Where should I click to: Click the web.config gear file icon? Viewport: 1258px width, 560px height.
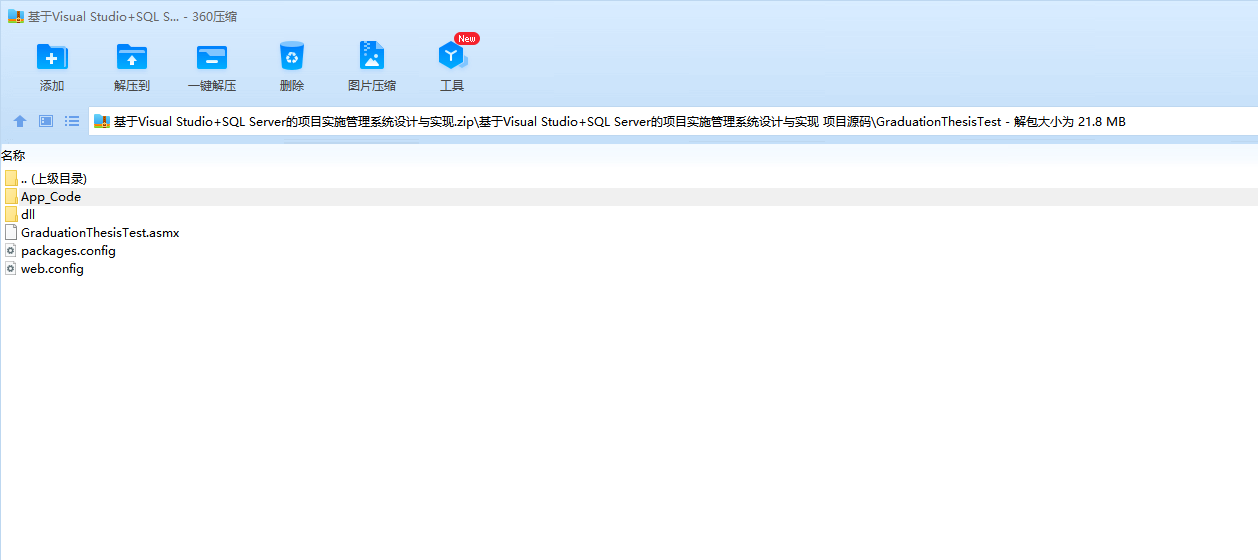coord(11,268)
